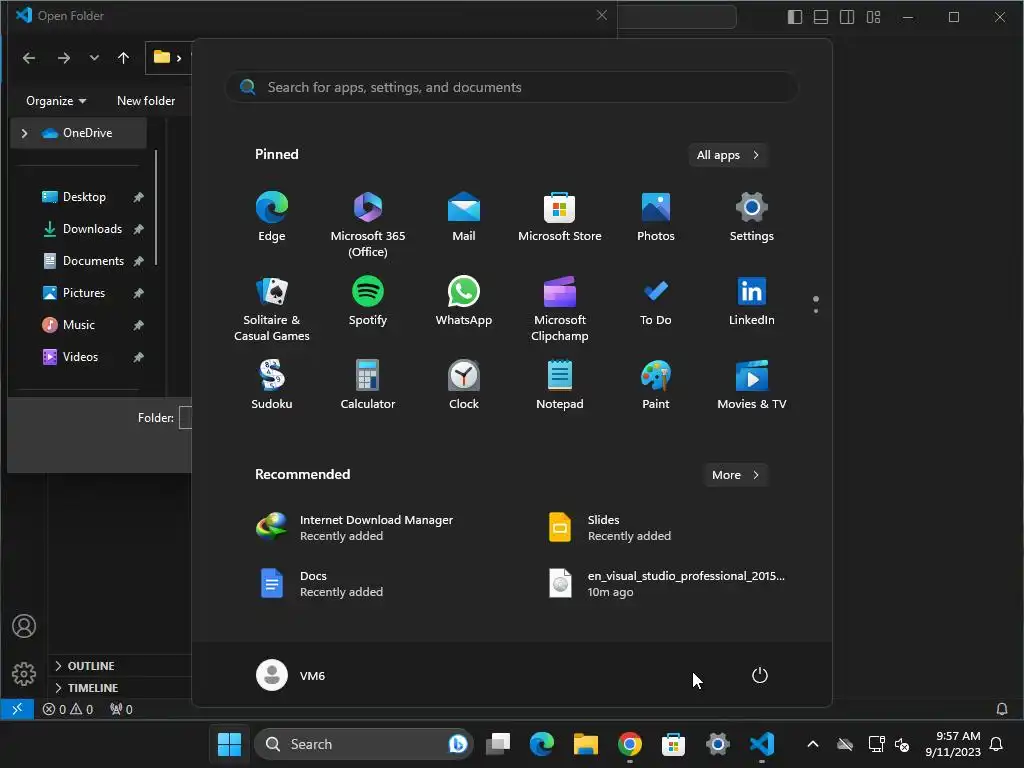
Task: Toggle VS Code primary side bar layout
Action: click(795, 17)
